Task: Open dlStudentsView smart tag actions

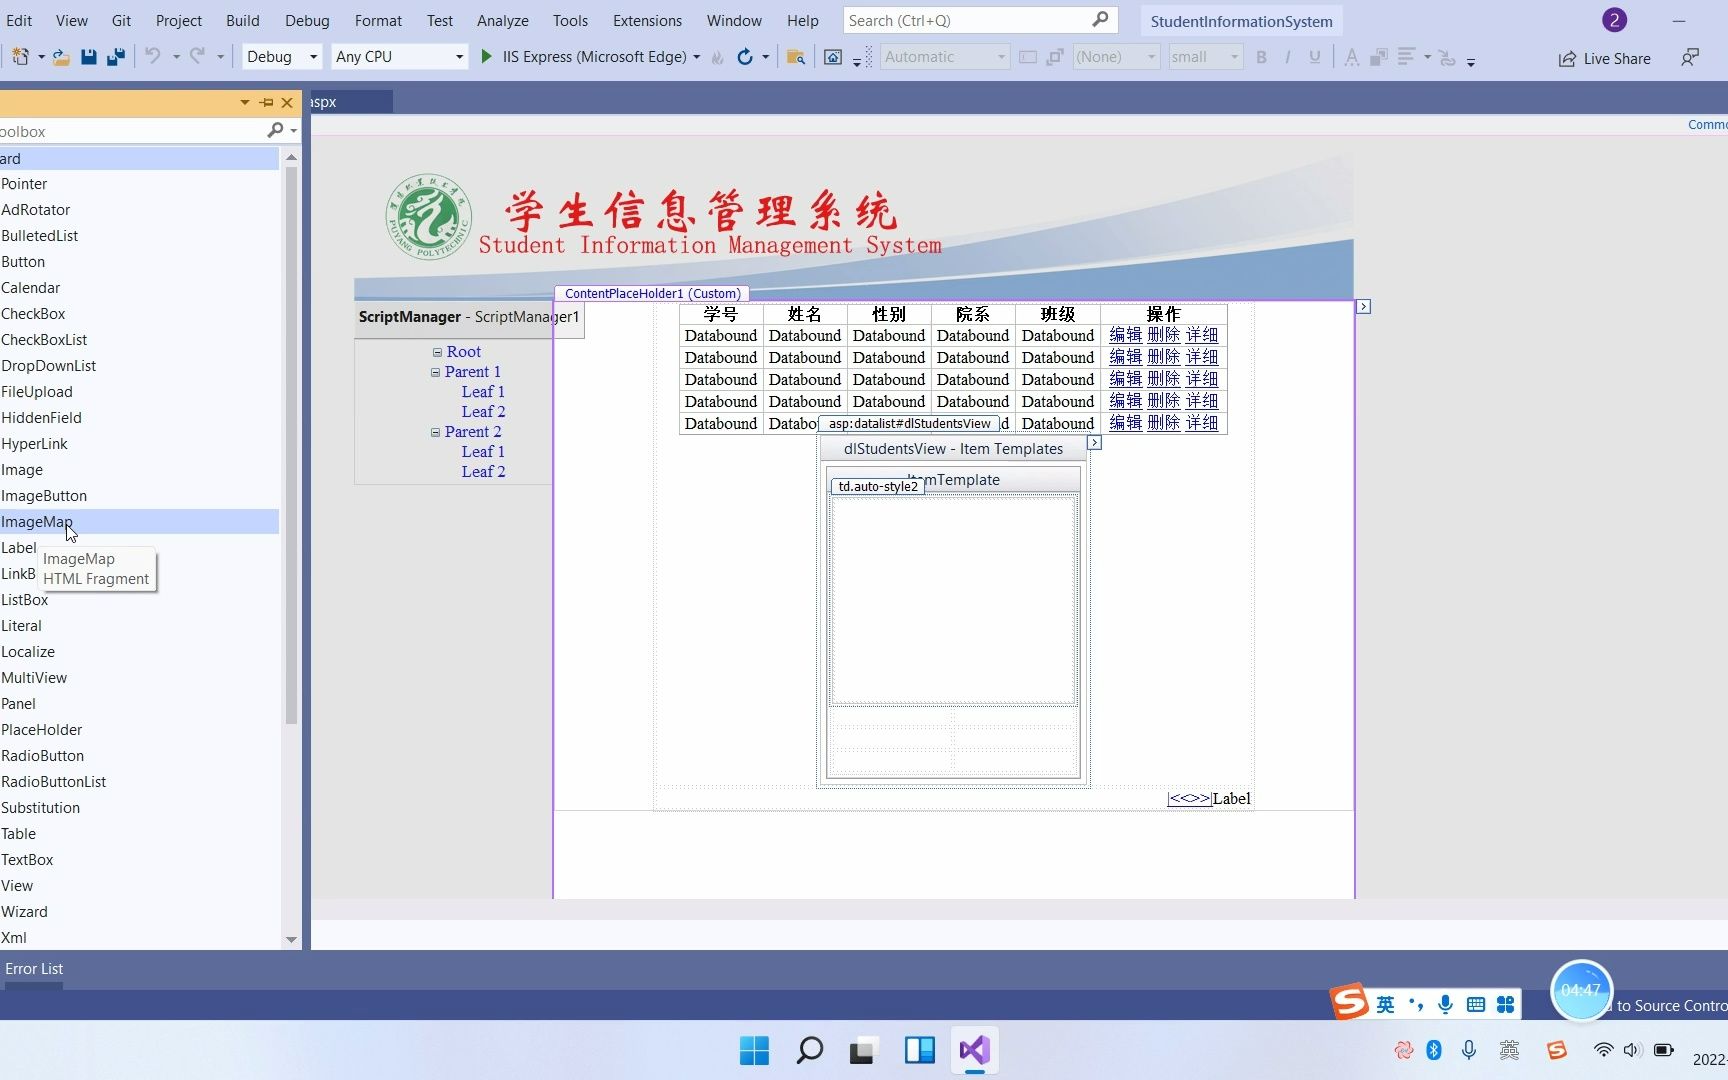Action: coord(1094,442)
